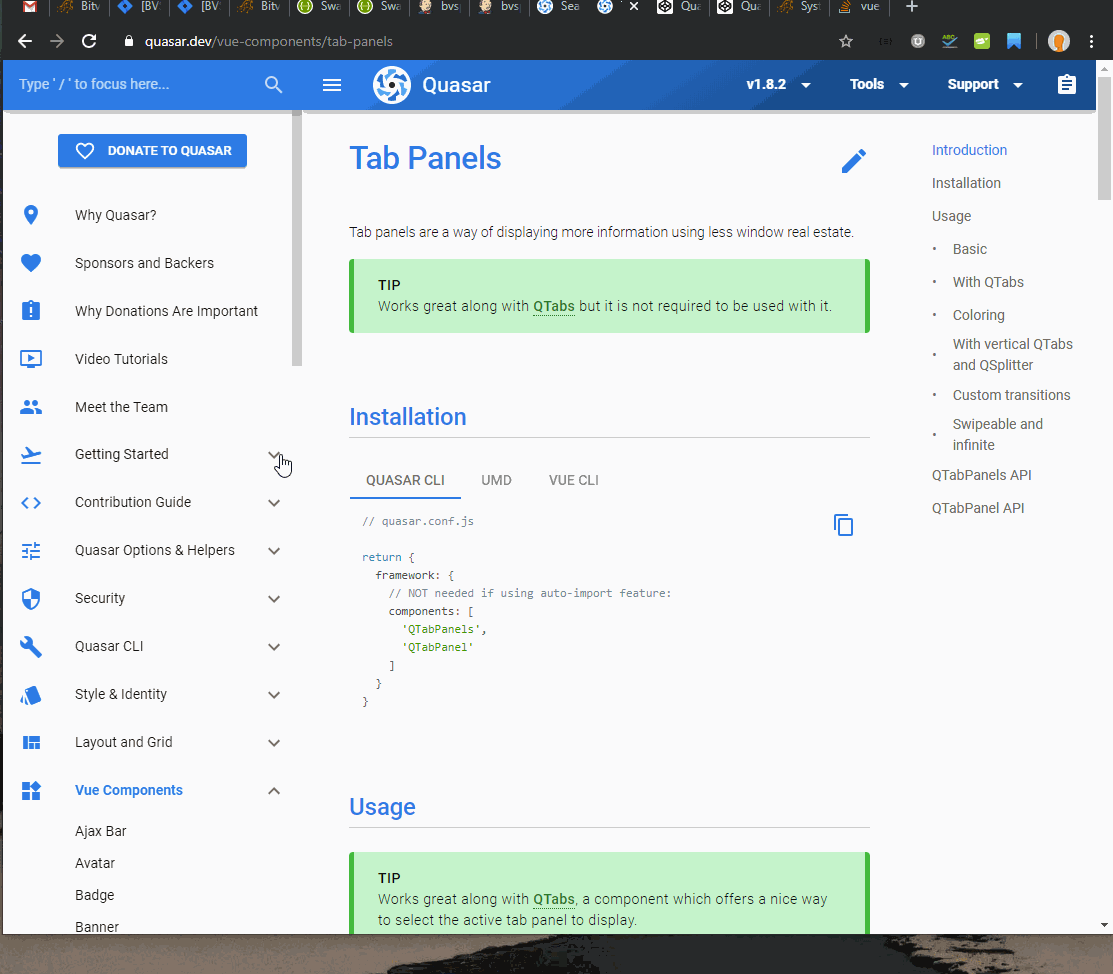Click the Why Donations Are Important icon

[31, 310]
